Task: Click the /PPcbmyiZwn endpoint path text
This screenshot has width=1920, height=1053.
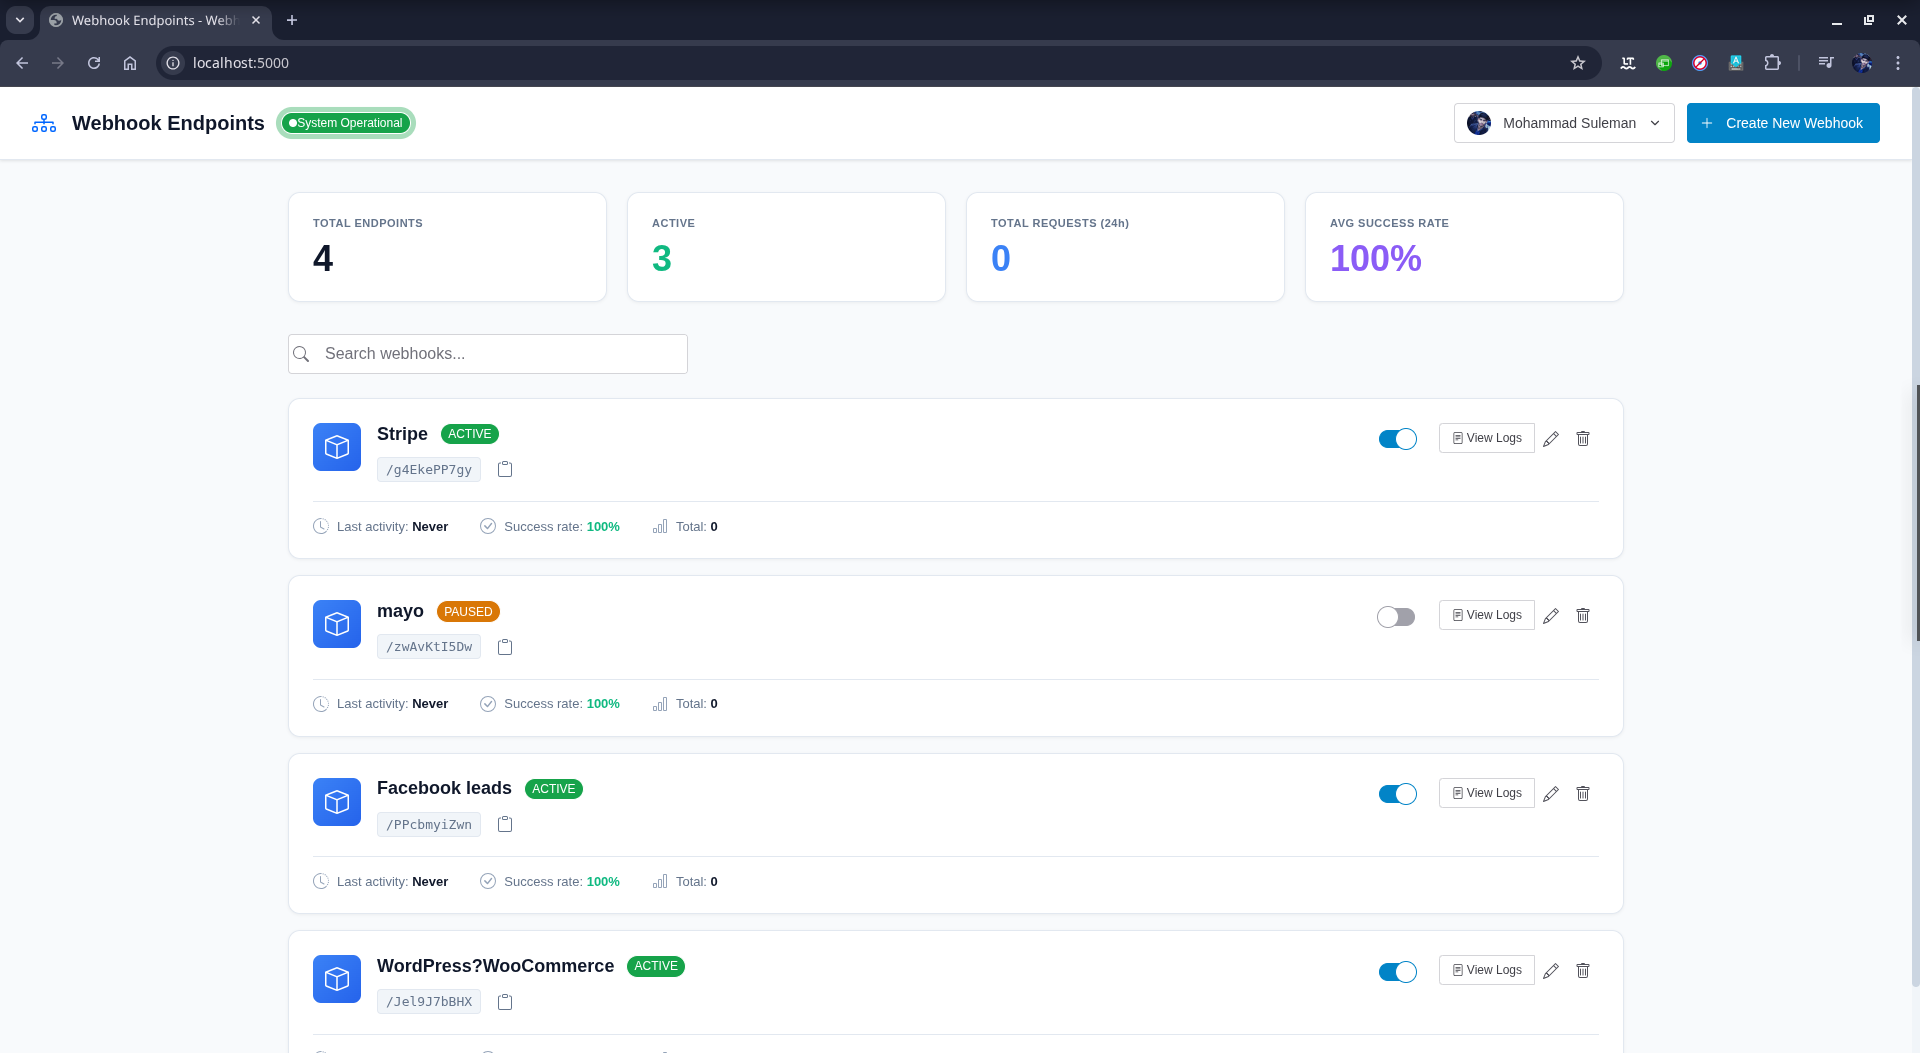Action: (x=429, y=825)
